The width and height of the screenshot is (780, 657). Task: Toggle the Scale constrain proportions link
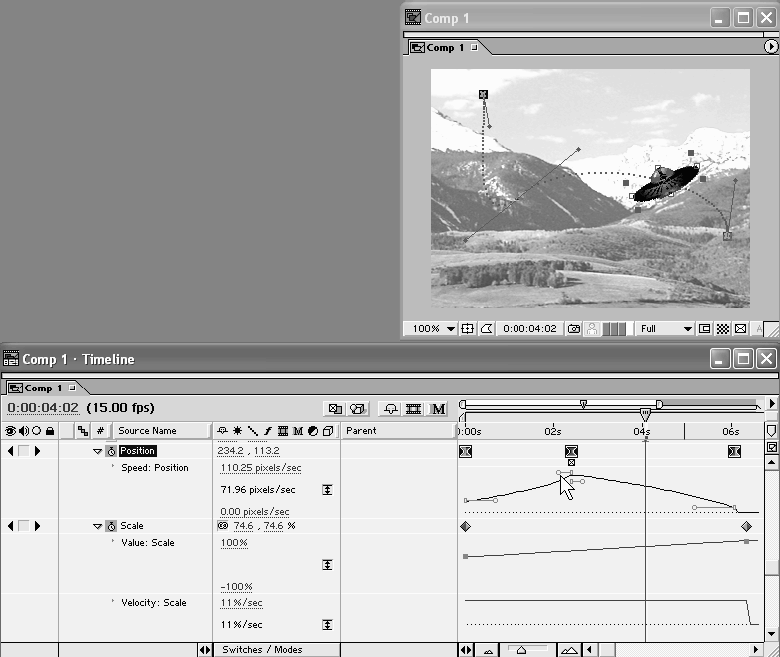(223, 526)
